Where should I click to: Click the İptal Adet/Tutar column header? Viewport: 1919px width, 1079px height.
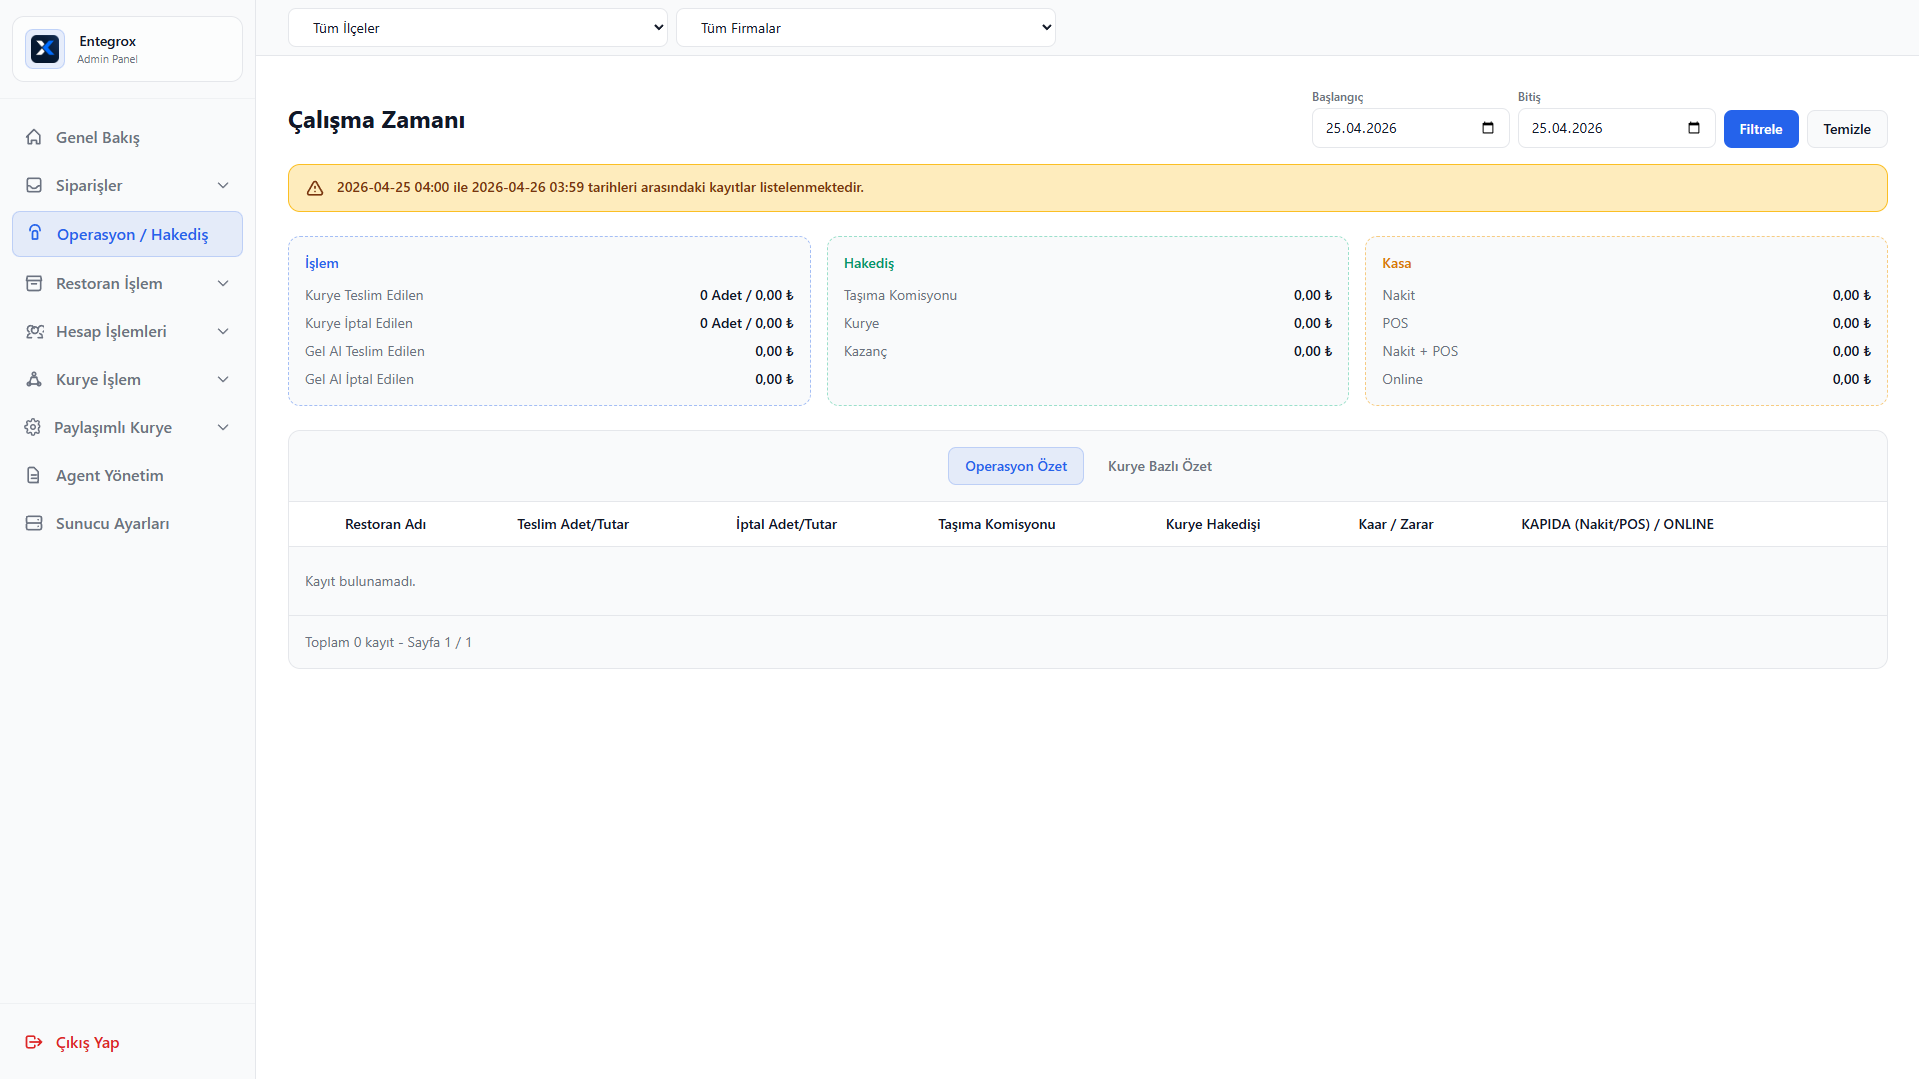[x=786, y=524]
